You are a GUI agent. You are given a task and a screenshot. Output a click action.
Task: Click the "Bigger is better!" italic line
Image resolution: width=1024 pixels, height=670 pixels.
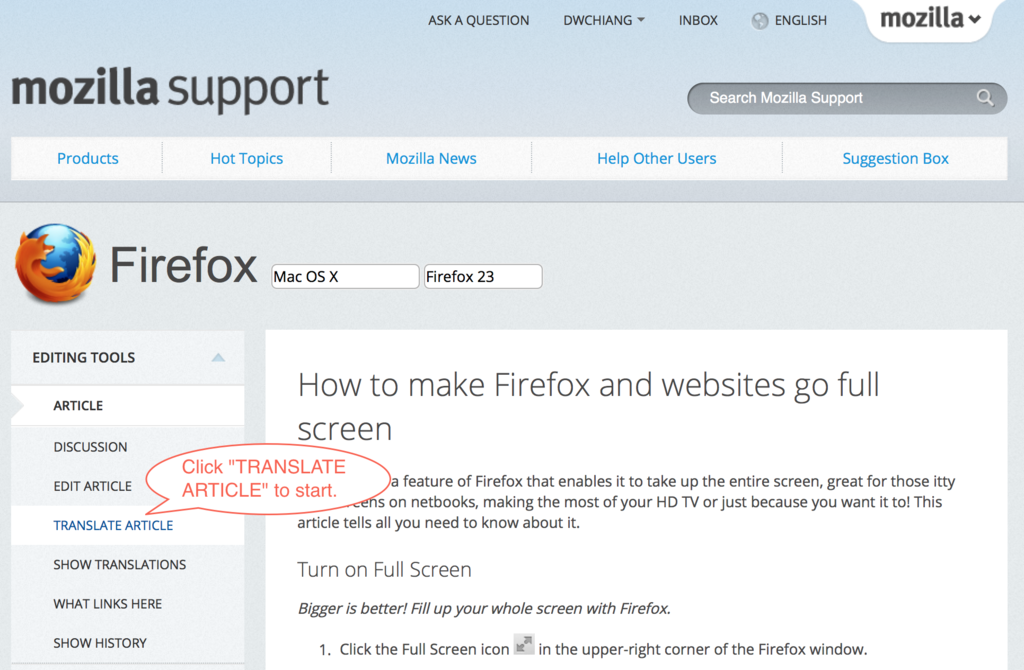tap(484, 609)
